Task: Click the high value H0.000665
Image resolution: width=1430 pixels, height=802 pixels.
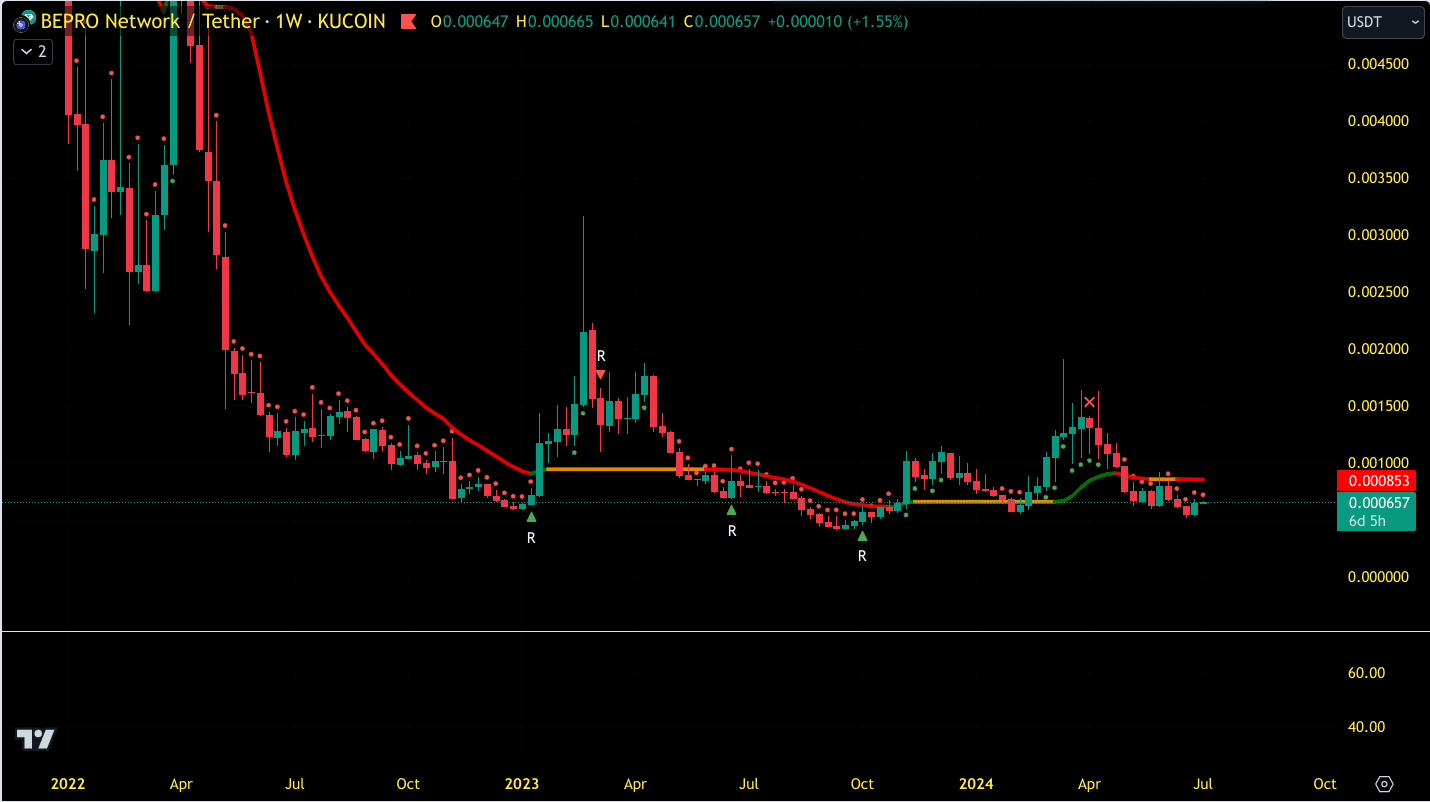Action: click(555, 21)
